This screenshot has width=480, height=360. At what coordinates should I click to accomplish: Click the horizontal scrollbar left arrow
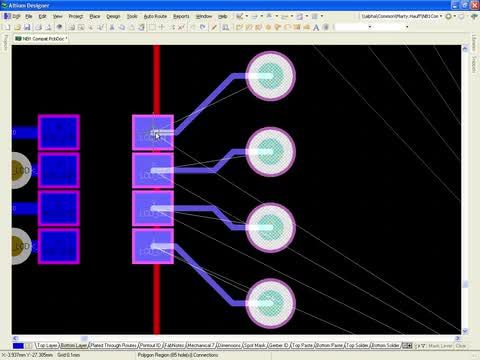[x=15, y=338]
